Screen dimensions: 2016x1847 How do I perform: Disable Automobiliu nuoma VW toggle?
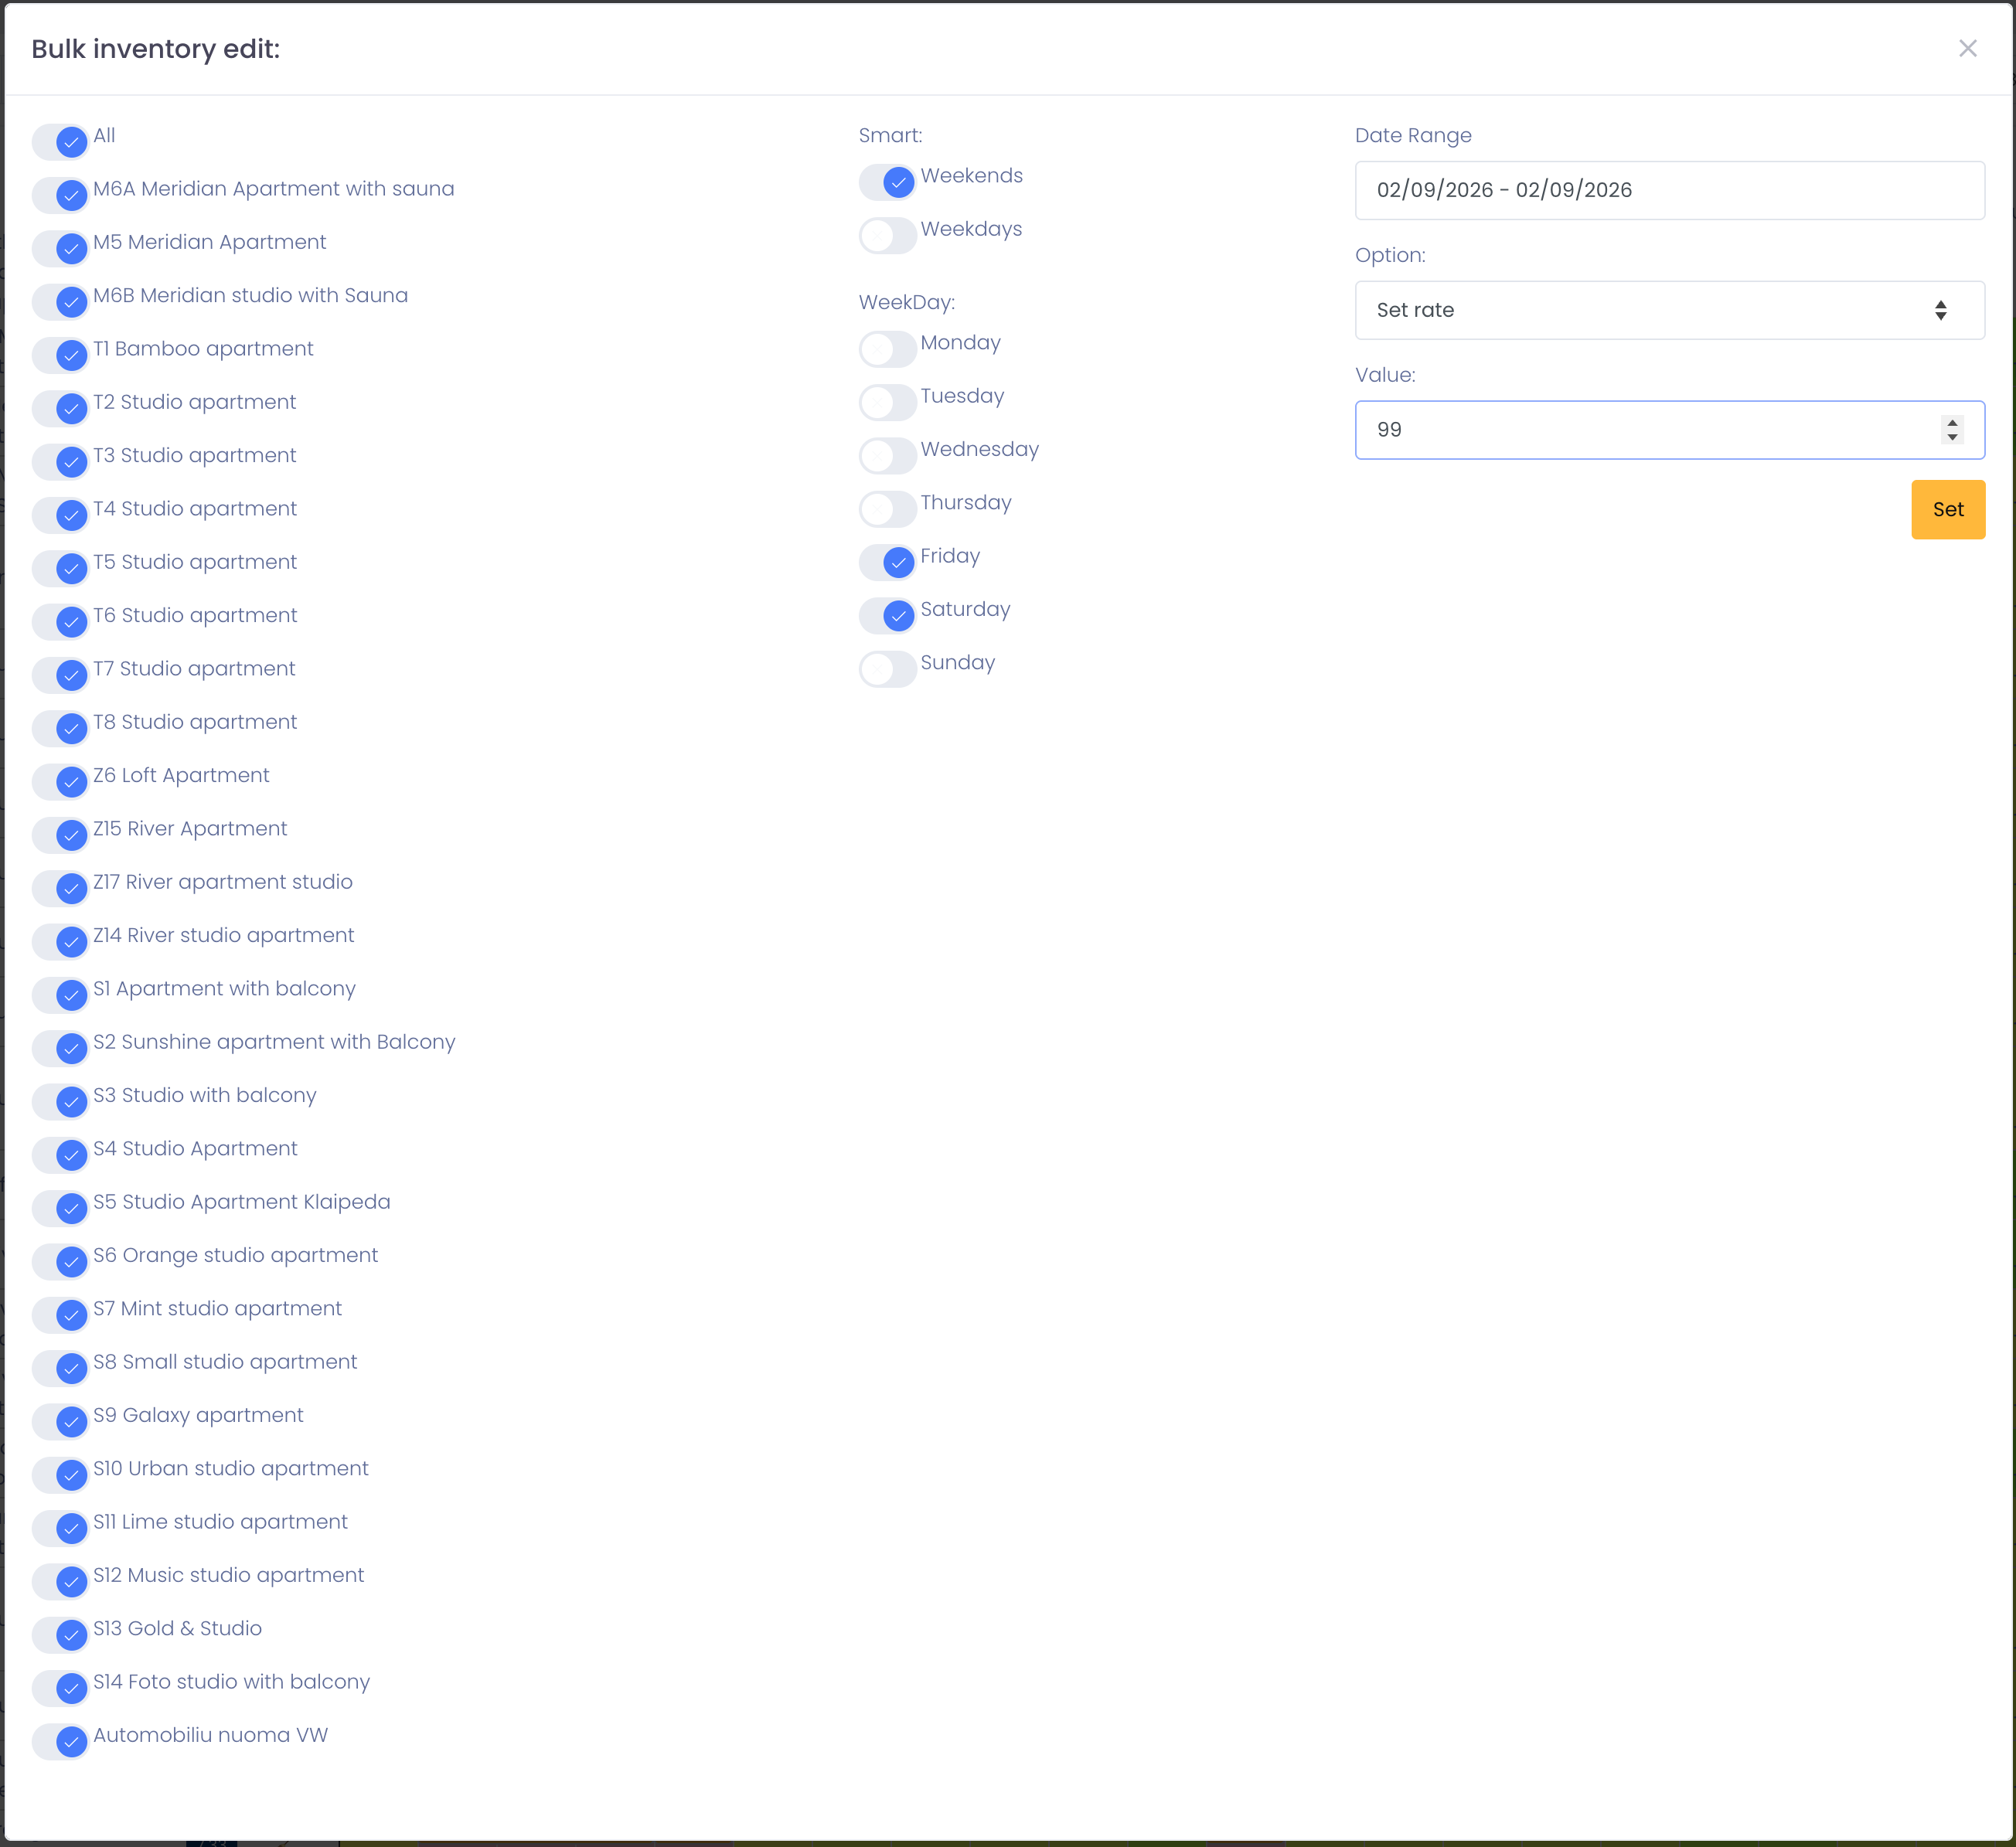coord(61,1742)
